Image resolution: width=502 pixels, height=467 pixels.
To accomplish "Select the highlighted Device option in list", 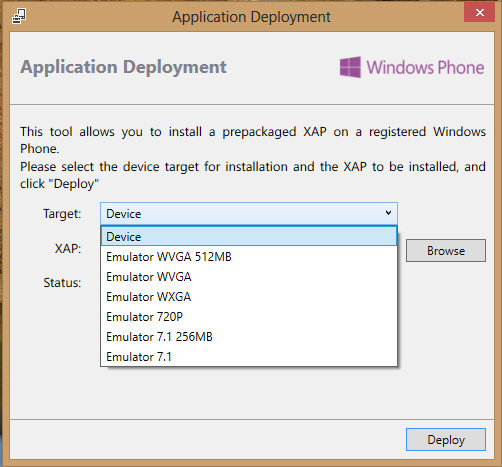I will coord(249,236).
